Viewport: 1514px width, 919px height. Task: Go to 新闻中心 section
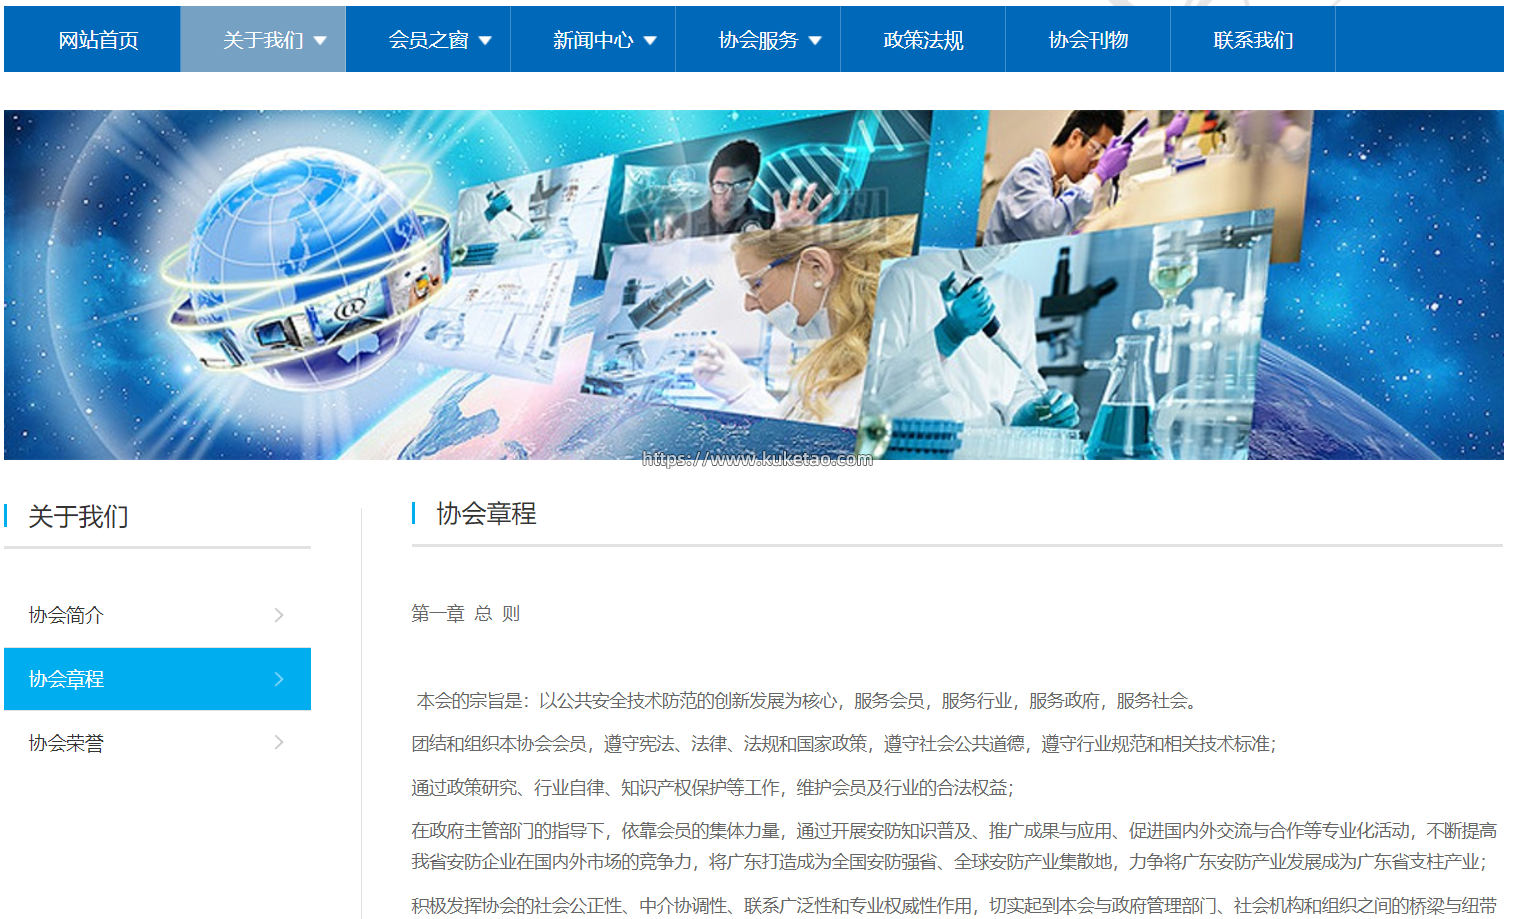[593, 40]
